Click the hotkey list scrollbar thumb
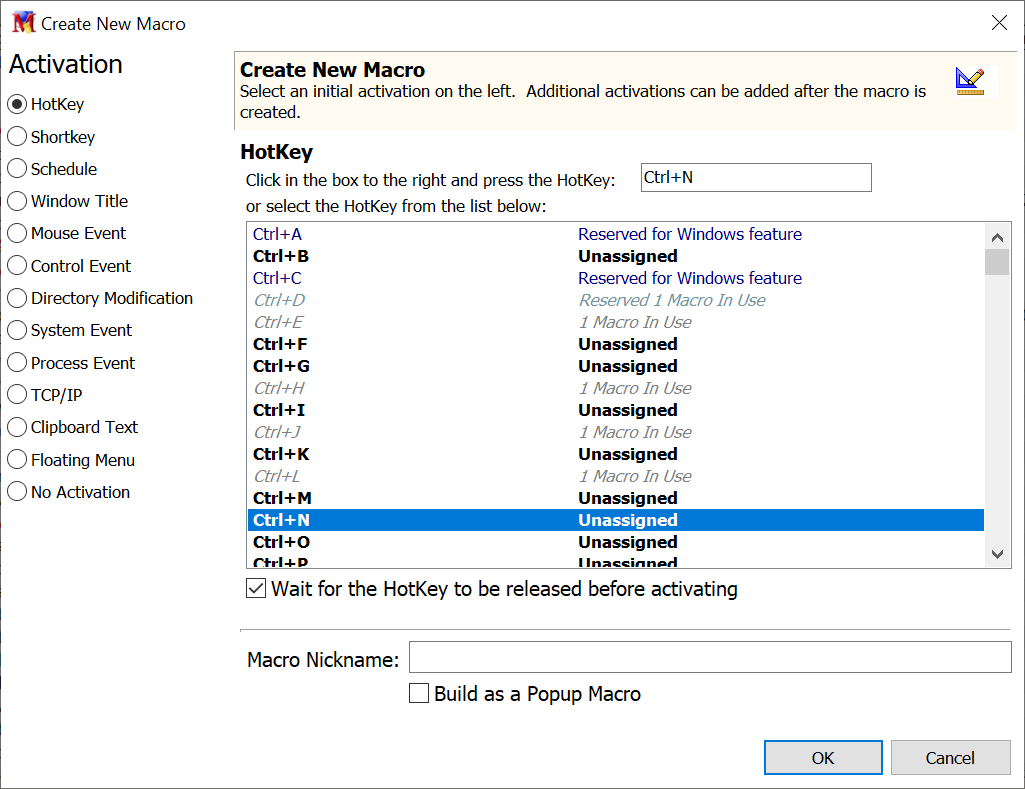Screen dimensions: 1025x789 [x=996, y=262]
